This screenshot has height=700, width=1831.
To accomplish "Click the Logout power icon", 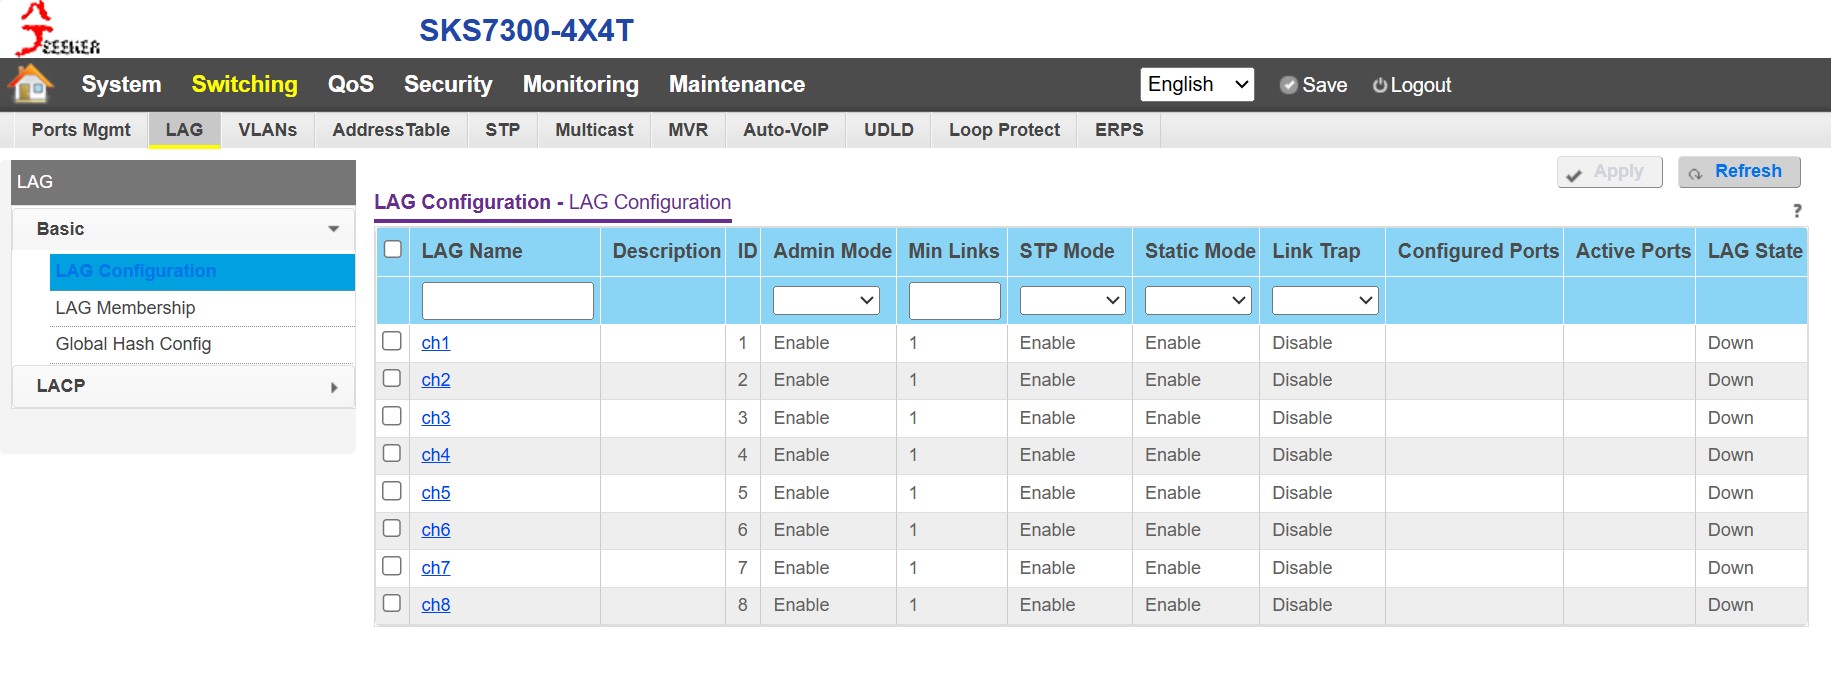I will 1380,85.
